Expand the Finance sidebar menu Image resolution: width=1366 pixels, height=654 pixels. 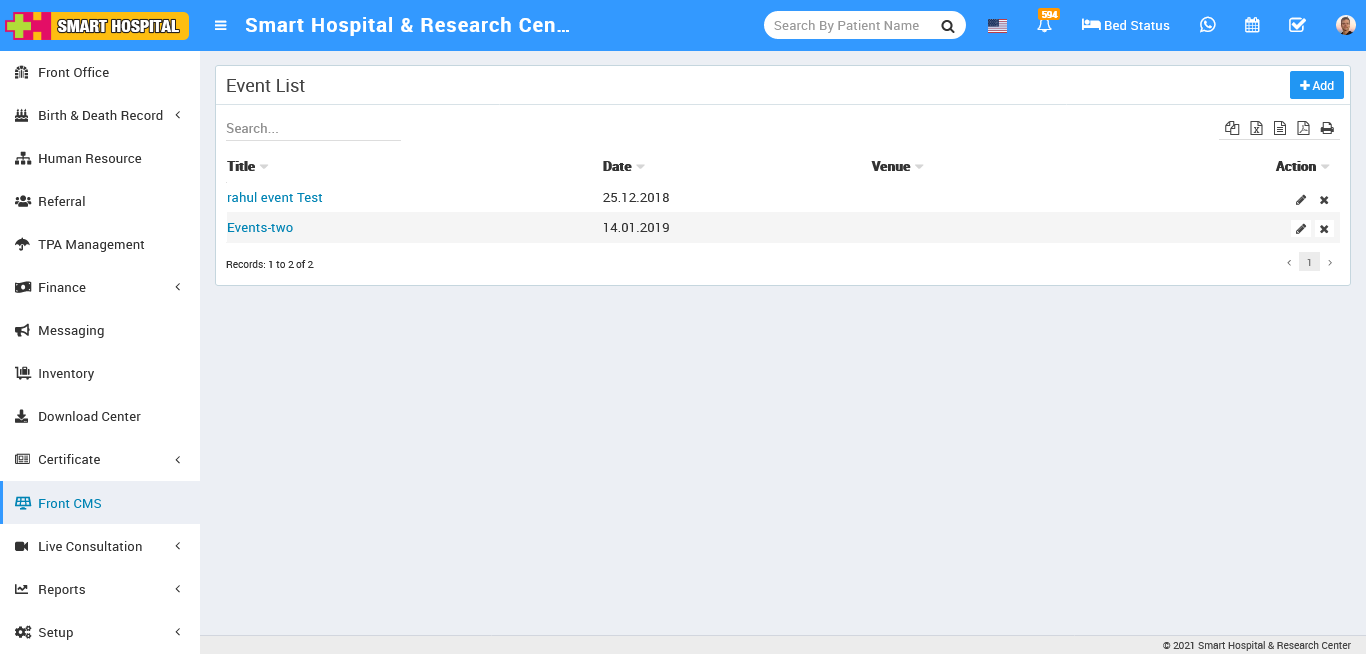click(100, 287)
